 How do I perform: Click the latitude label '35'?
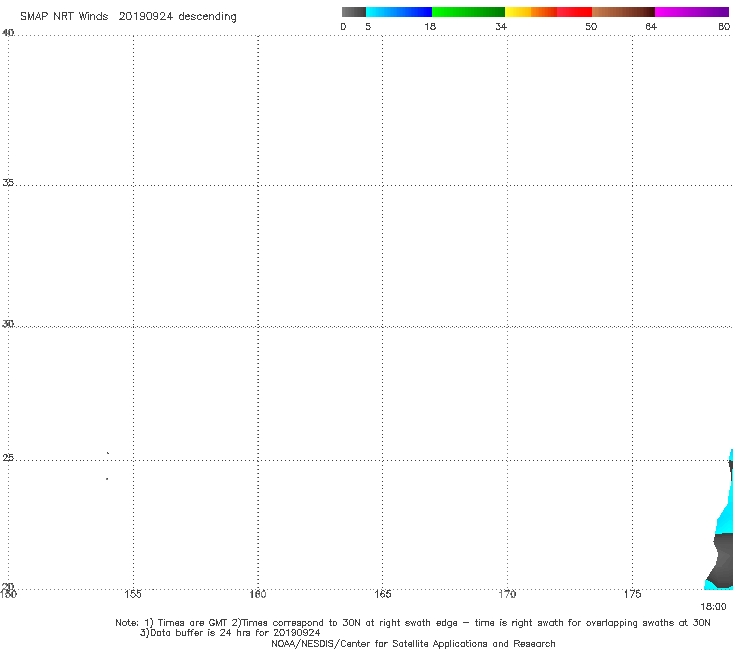tap(8, 182)
